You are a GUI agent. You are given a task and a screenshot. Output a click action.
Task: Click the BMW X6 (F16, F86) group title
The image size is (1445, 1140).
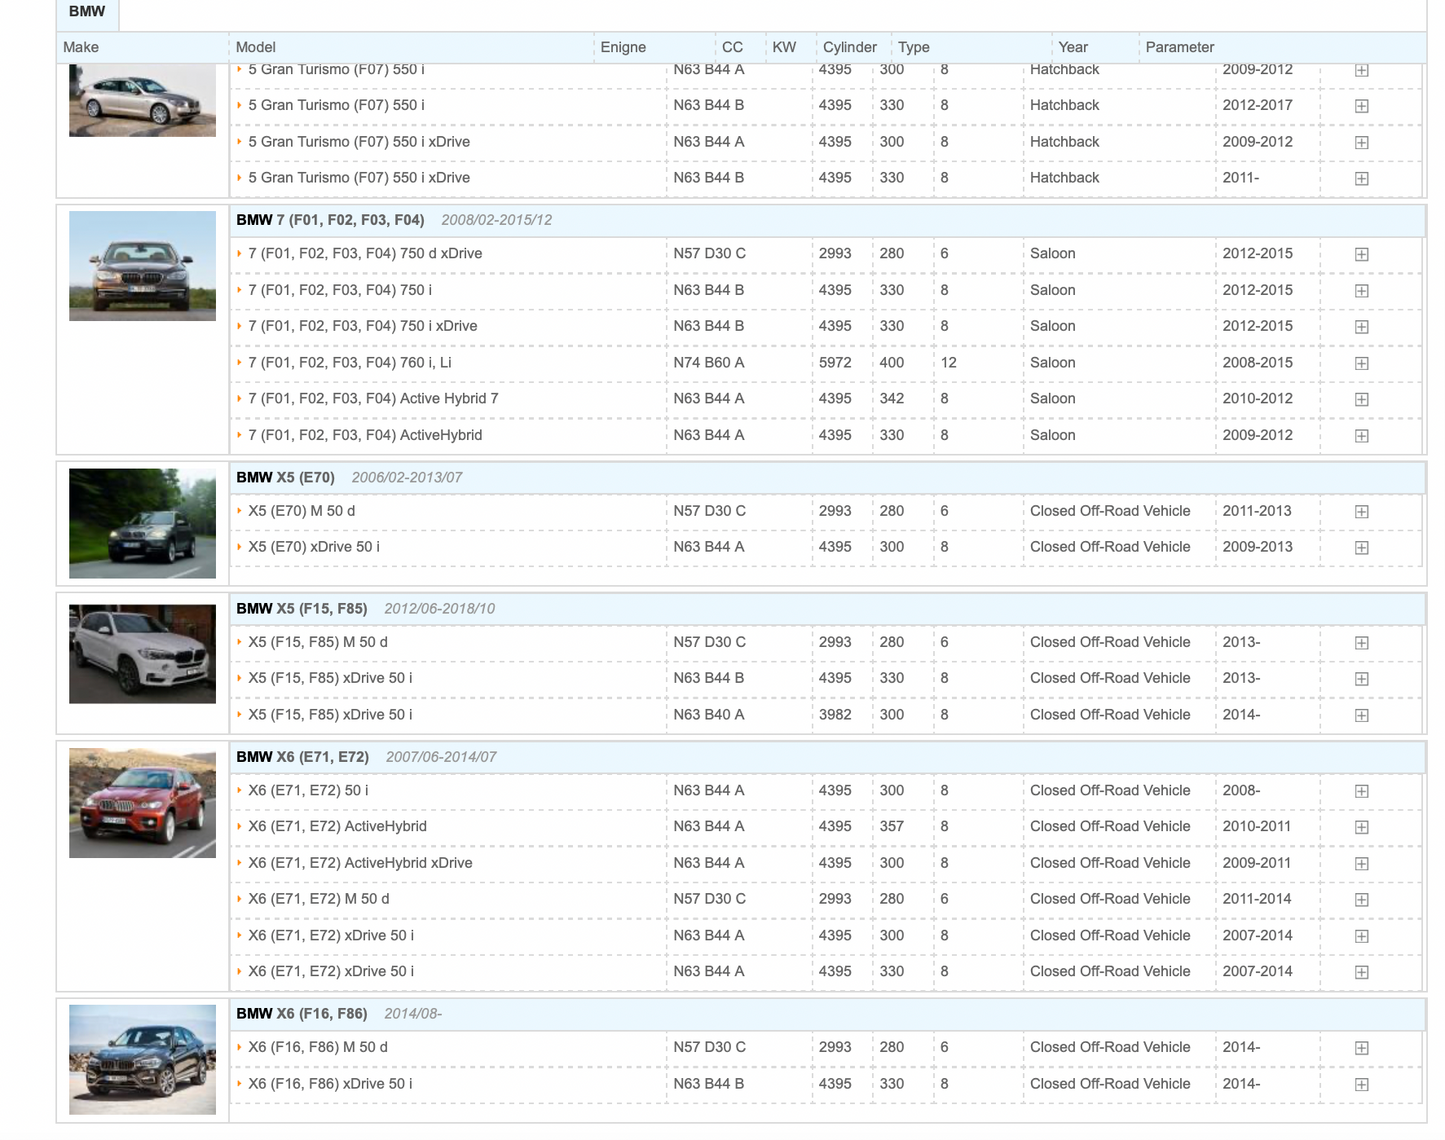[302, 1013]
